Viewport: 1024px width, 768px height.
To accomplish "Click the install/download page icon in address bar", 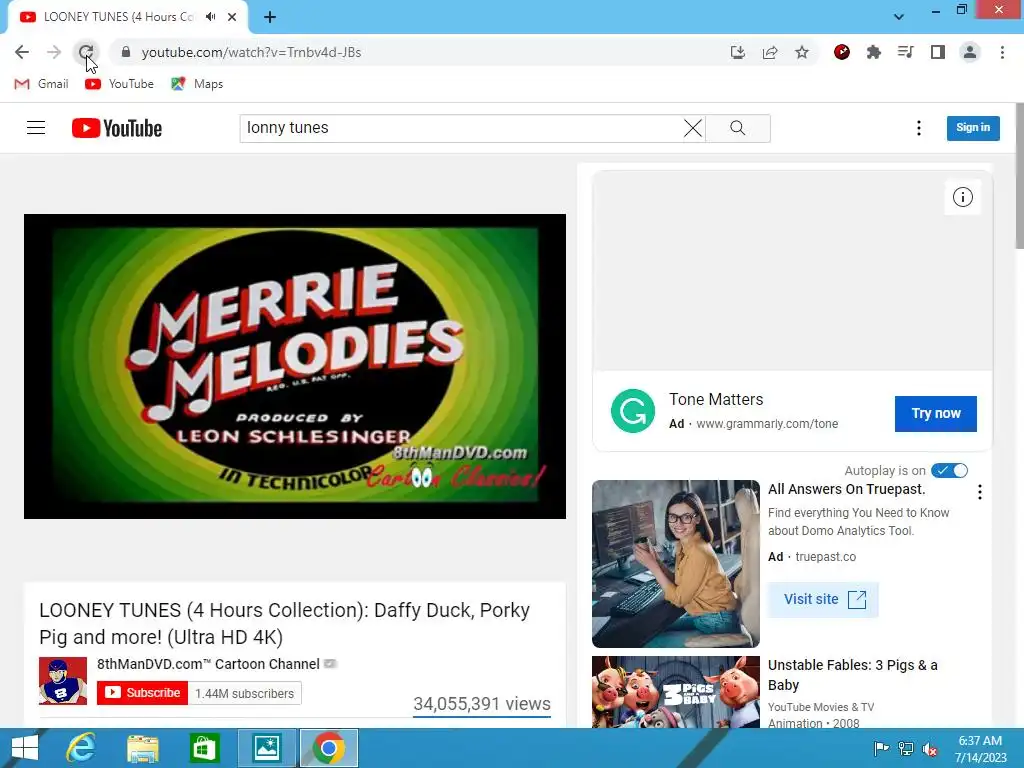I will coord(737,52).
